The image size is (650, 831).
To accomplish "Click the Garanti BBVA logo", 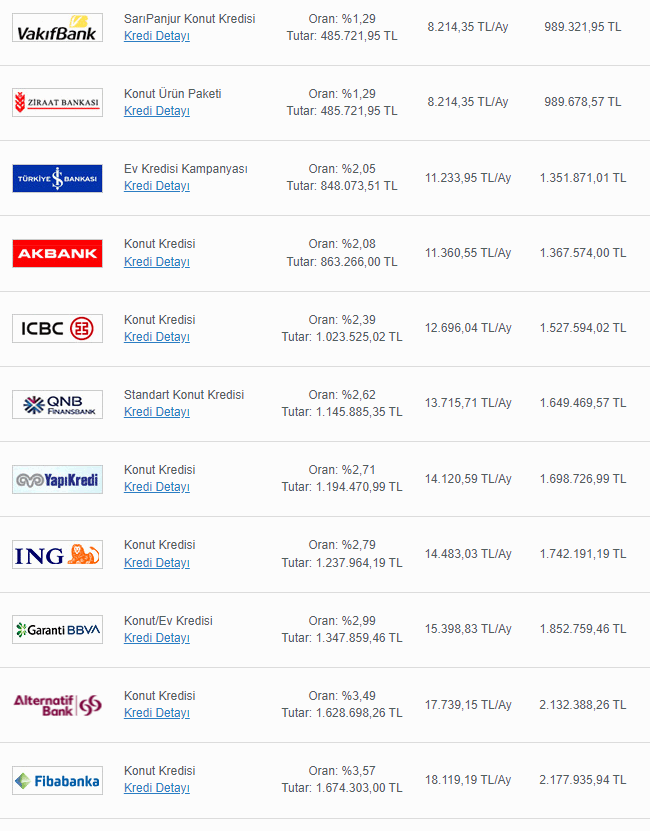I will [x=57, y=629].
